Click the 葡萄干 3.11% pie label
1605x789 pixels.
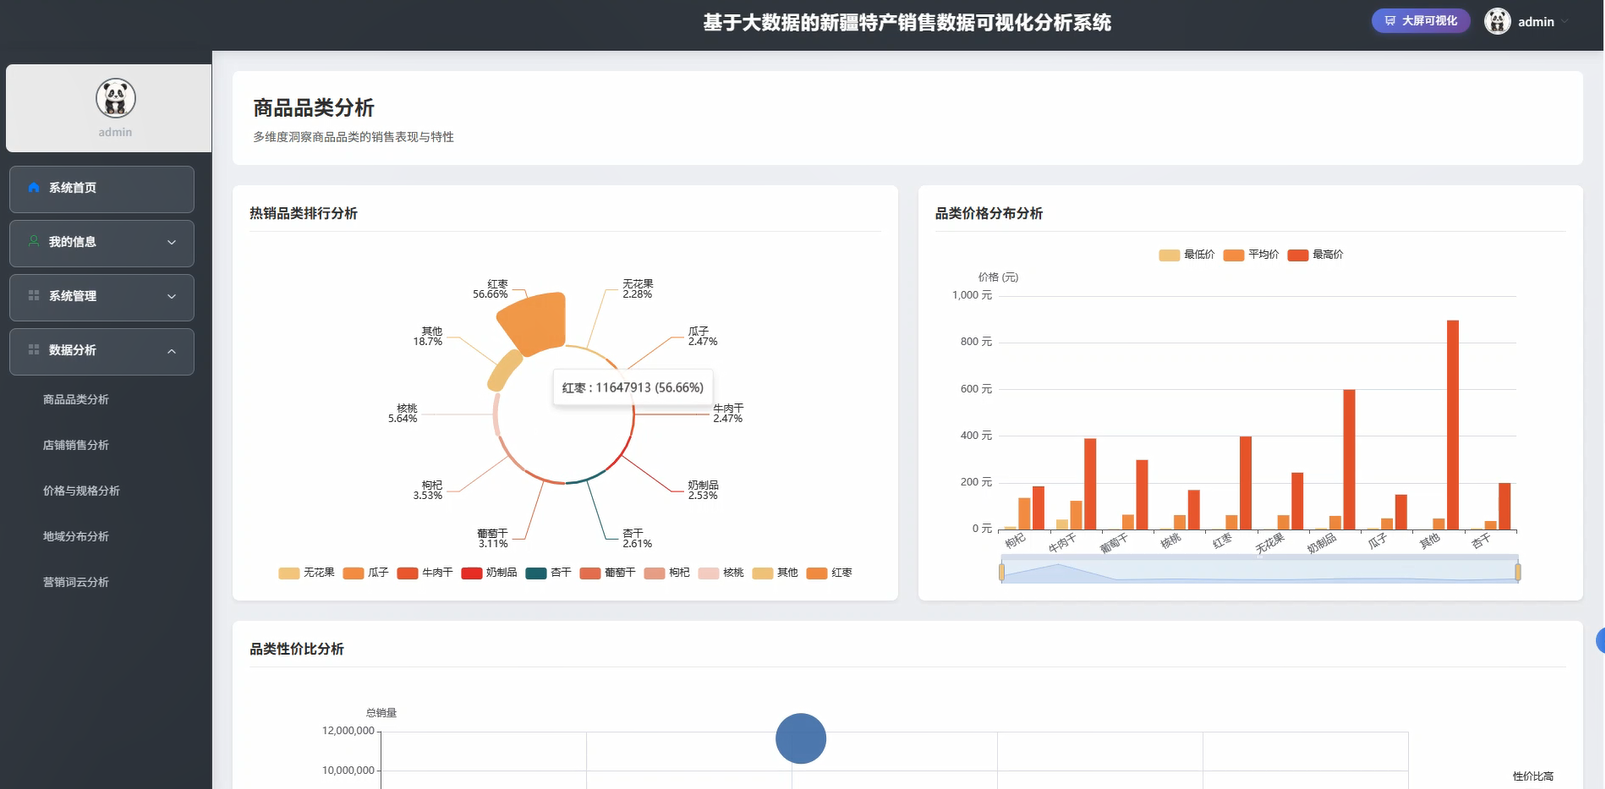click(493, 538)
